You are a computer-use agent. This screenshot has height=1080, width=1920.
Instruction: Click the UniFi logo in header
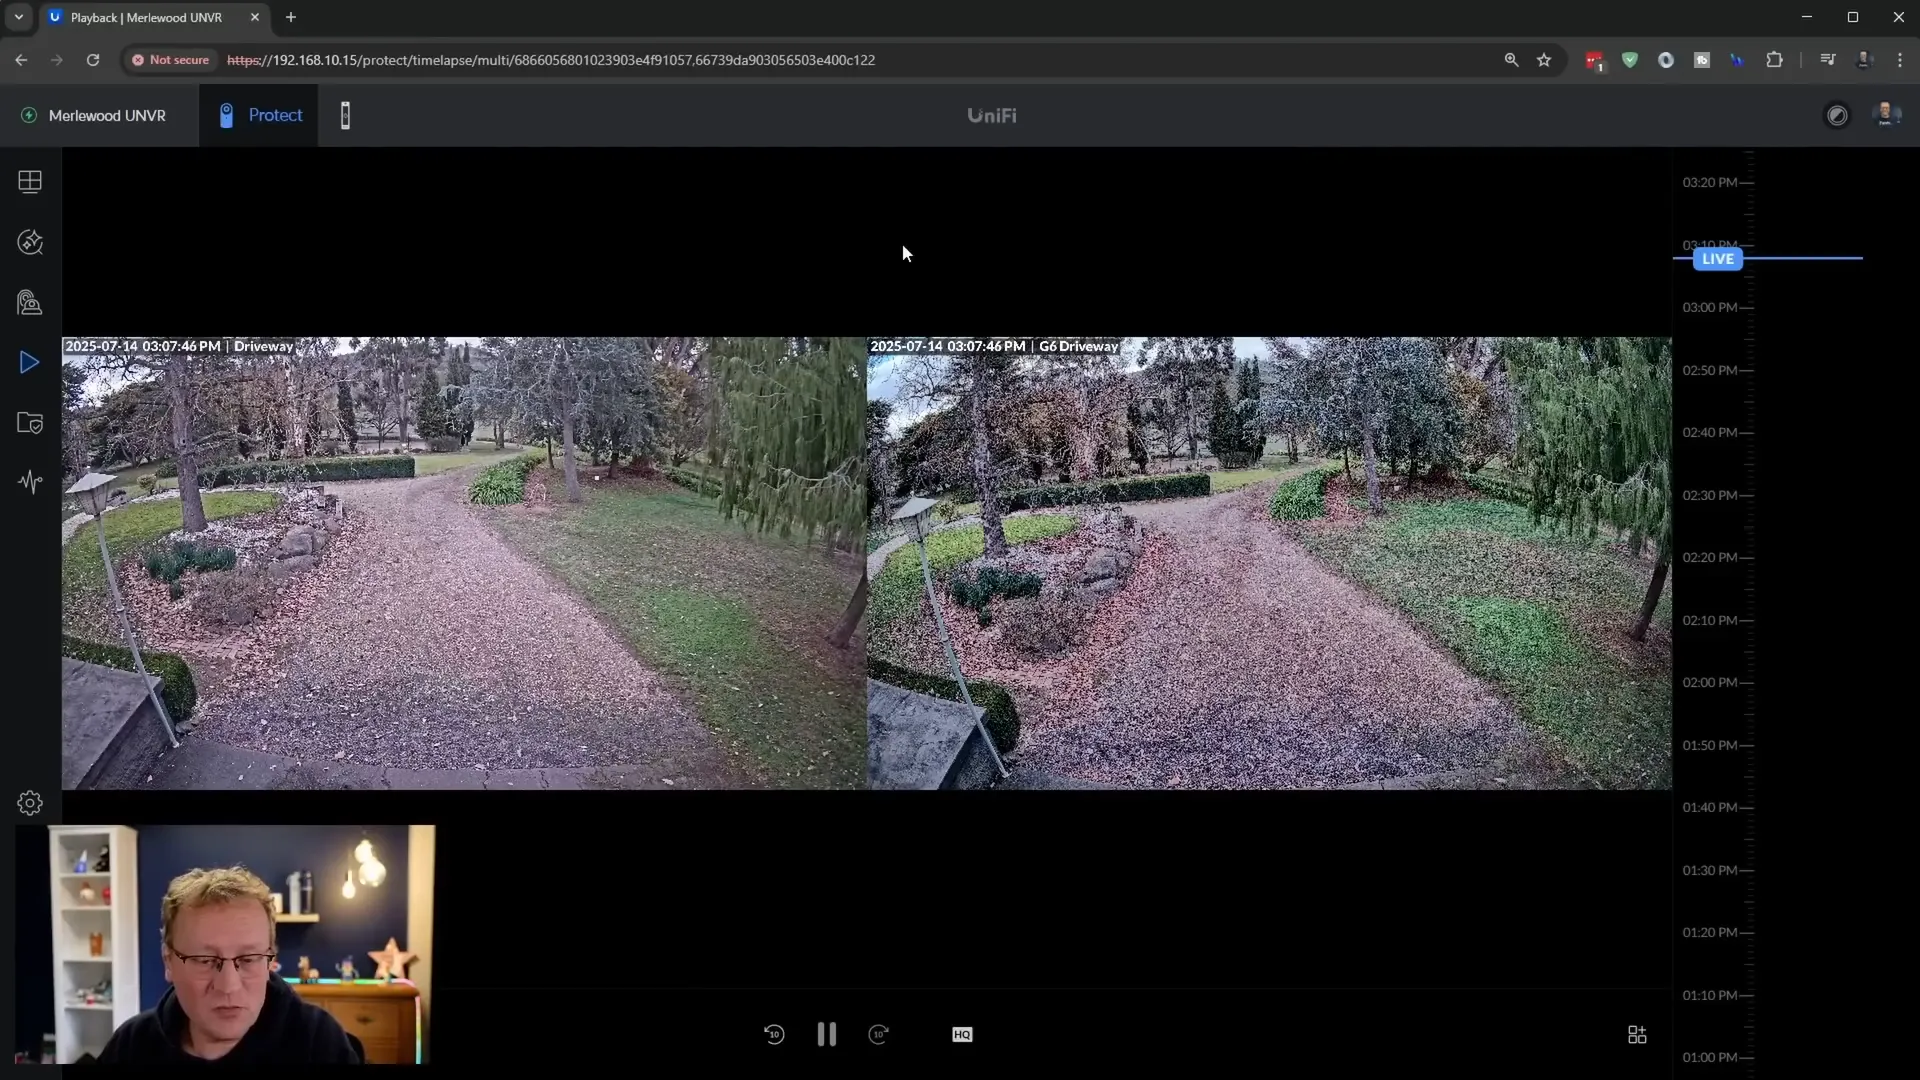pos(992,115)
